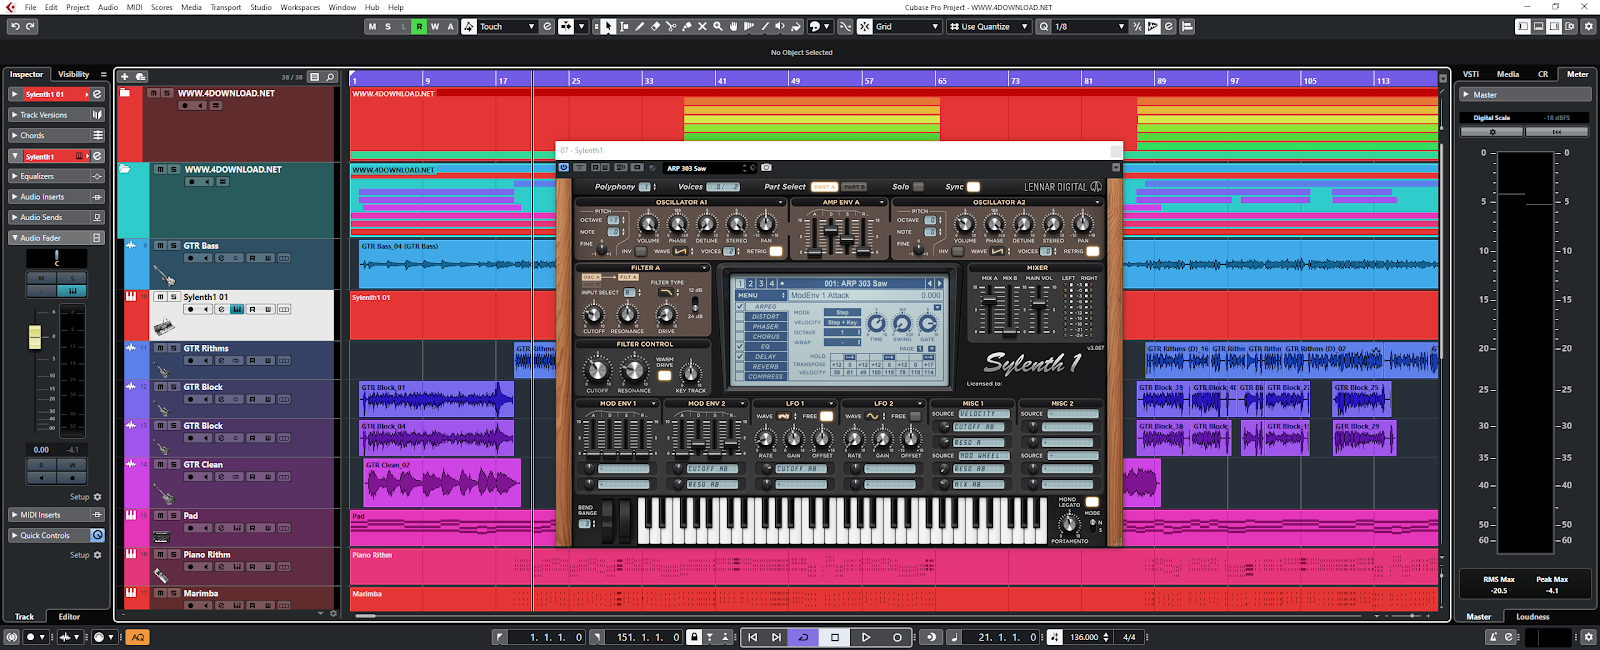Click the transport Record button
The height and width of the screenshot is (650, 1600).
coord(897,637)
